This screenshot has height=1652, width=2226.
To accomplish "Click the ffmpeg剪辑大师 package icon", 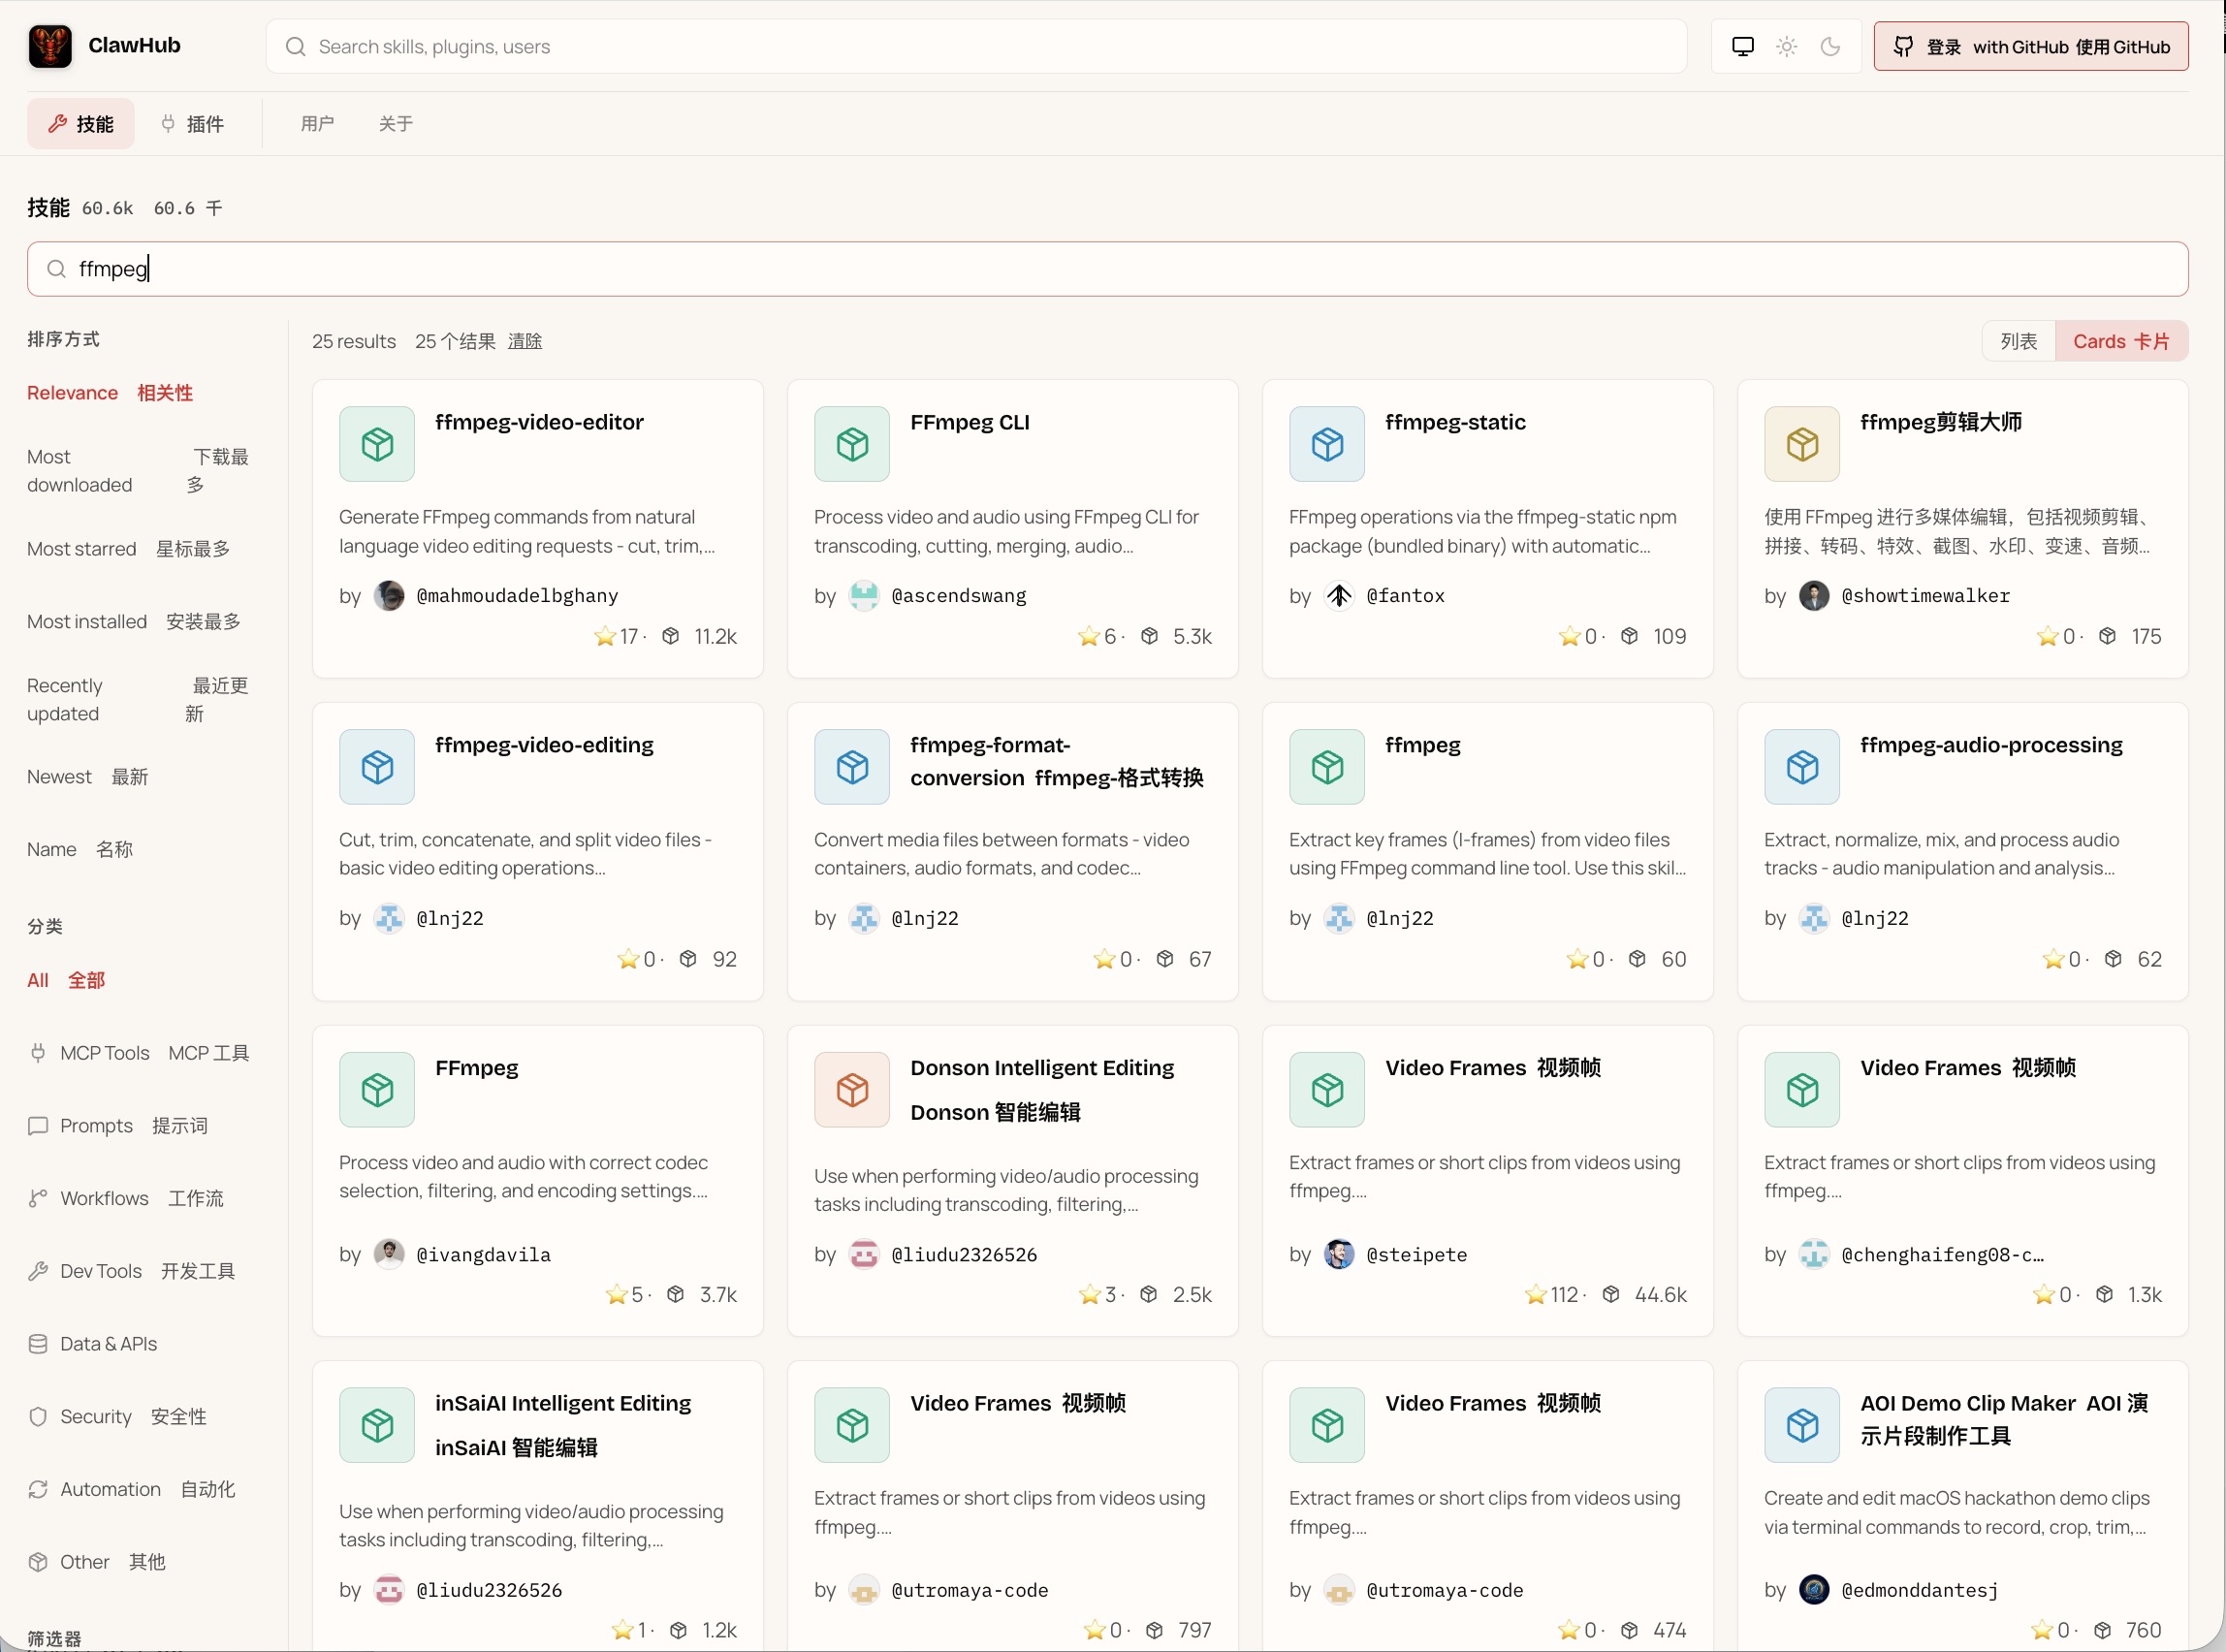I will (1802, 444).
